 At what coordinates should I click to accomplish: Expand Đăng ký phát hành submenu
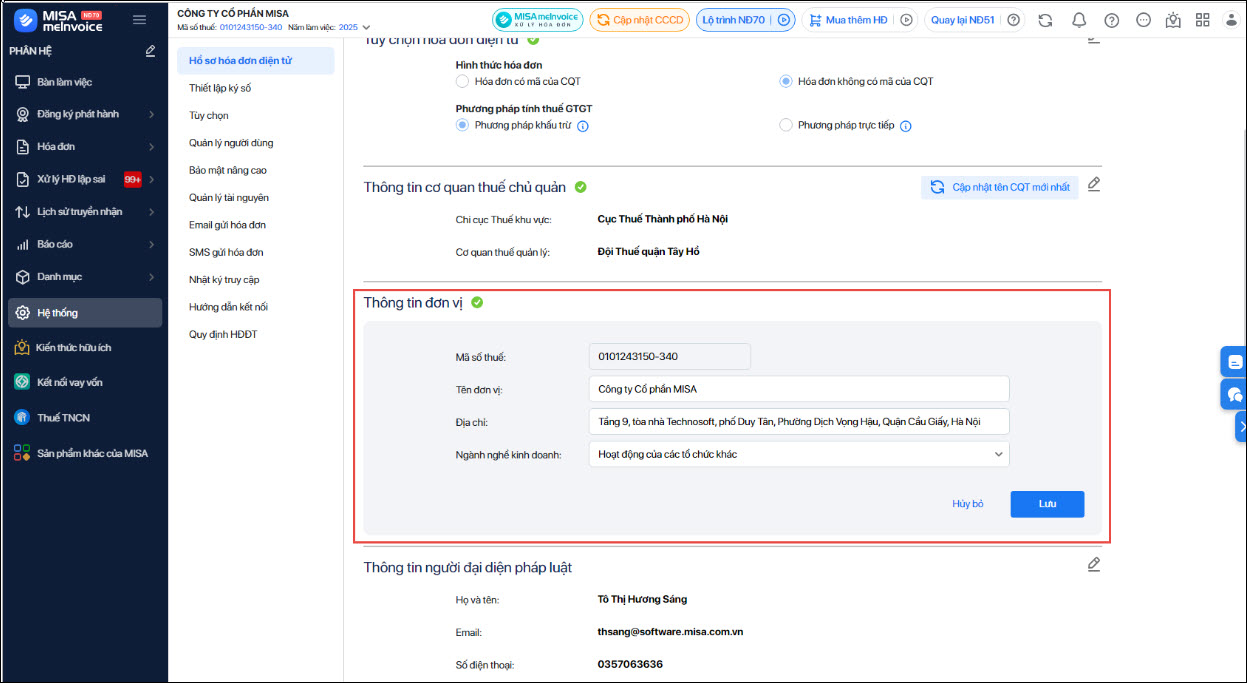pyautogui.click(x=151, y=115)
